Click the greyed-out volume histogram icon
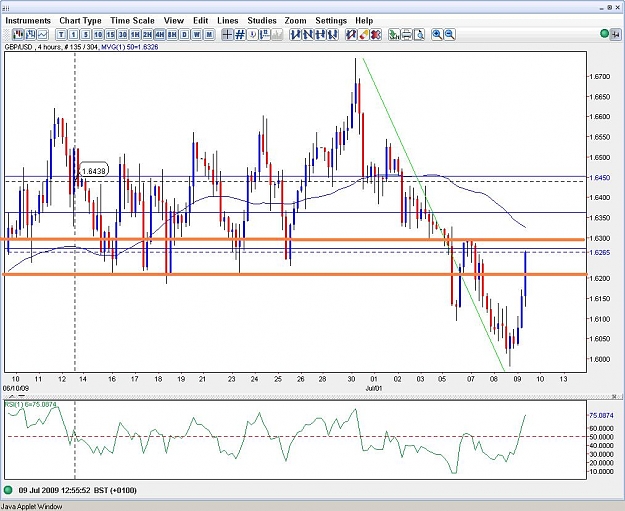The width and height of the screenshot is (625, 511). 277,35
